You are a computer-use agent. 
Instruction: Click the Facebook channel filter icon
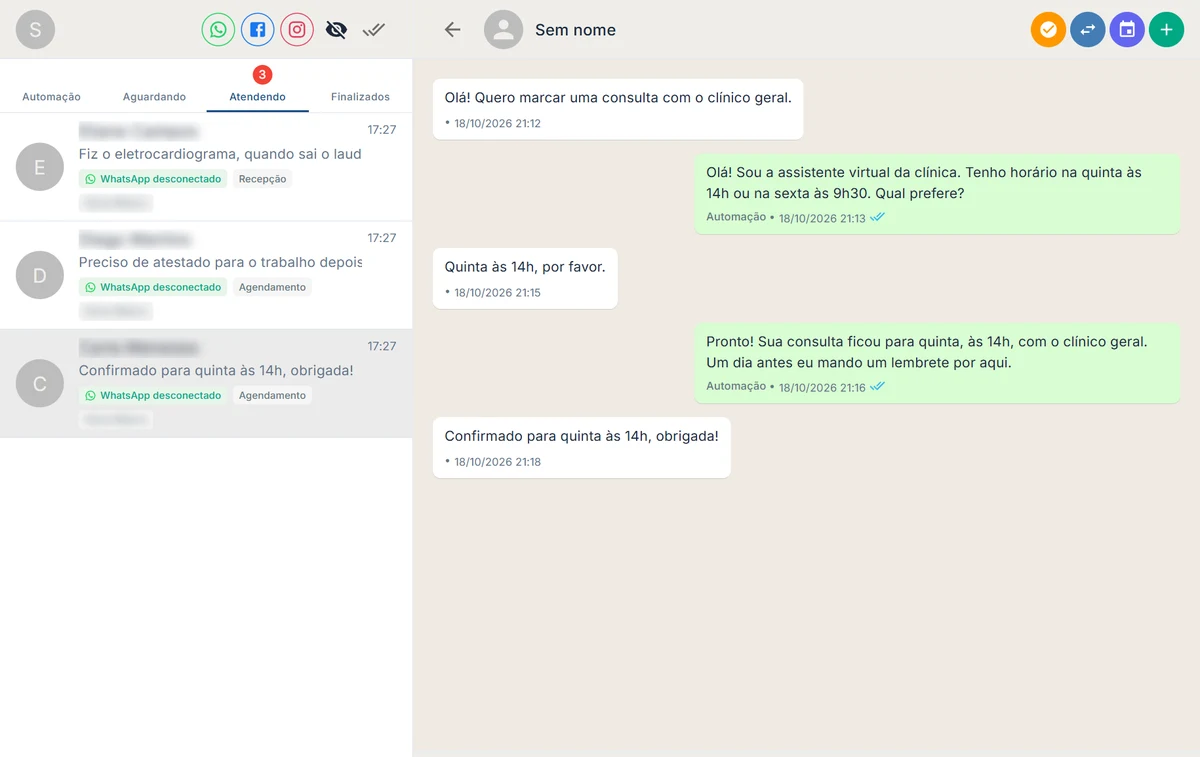point(257,30)
